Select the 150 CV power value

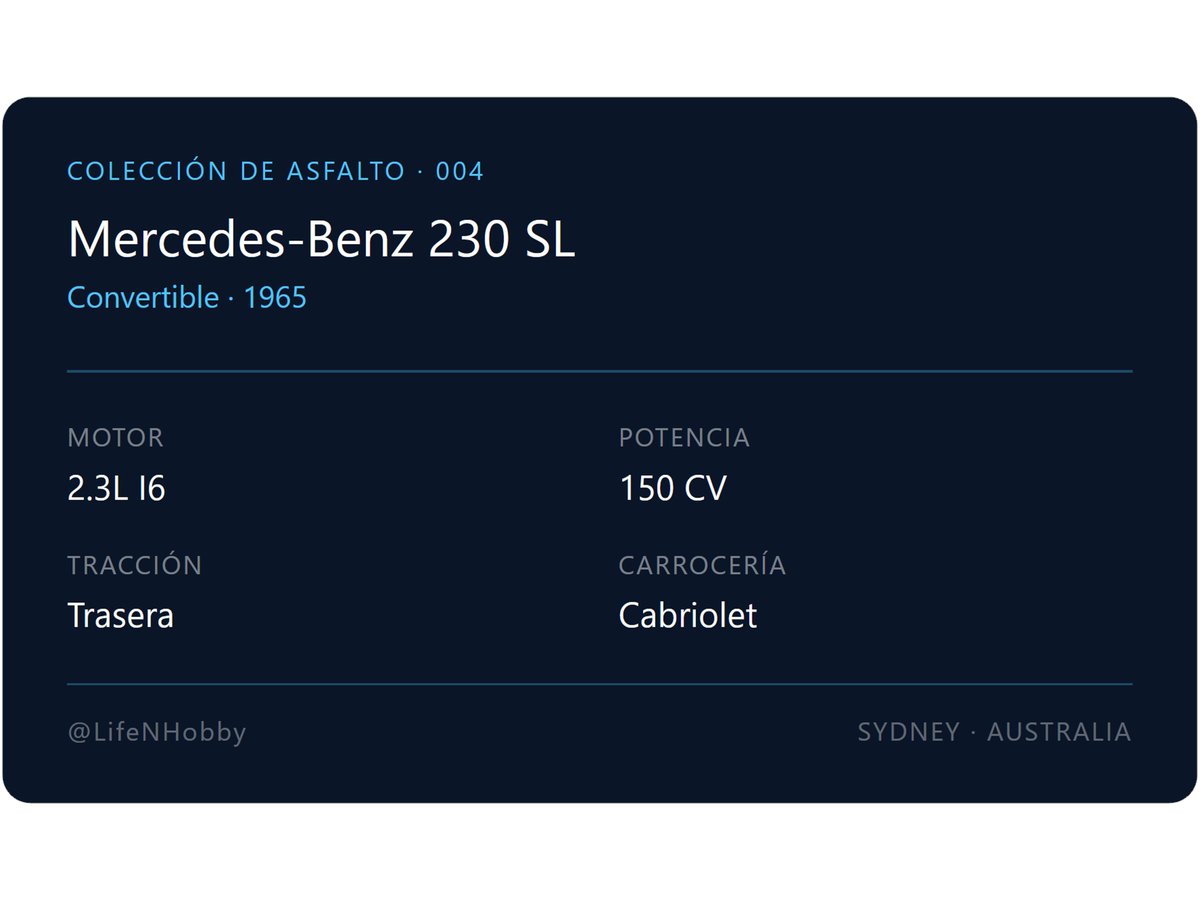pyautogui.click(x=672, y=489)
